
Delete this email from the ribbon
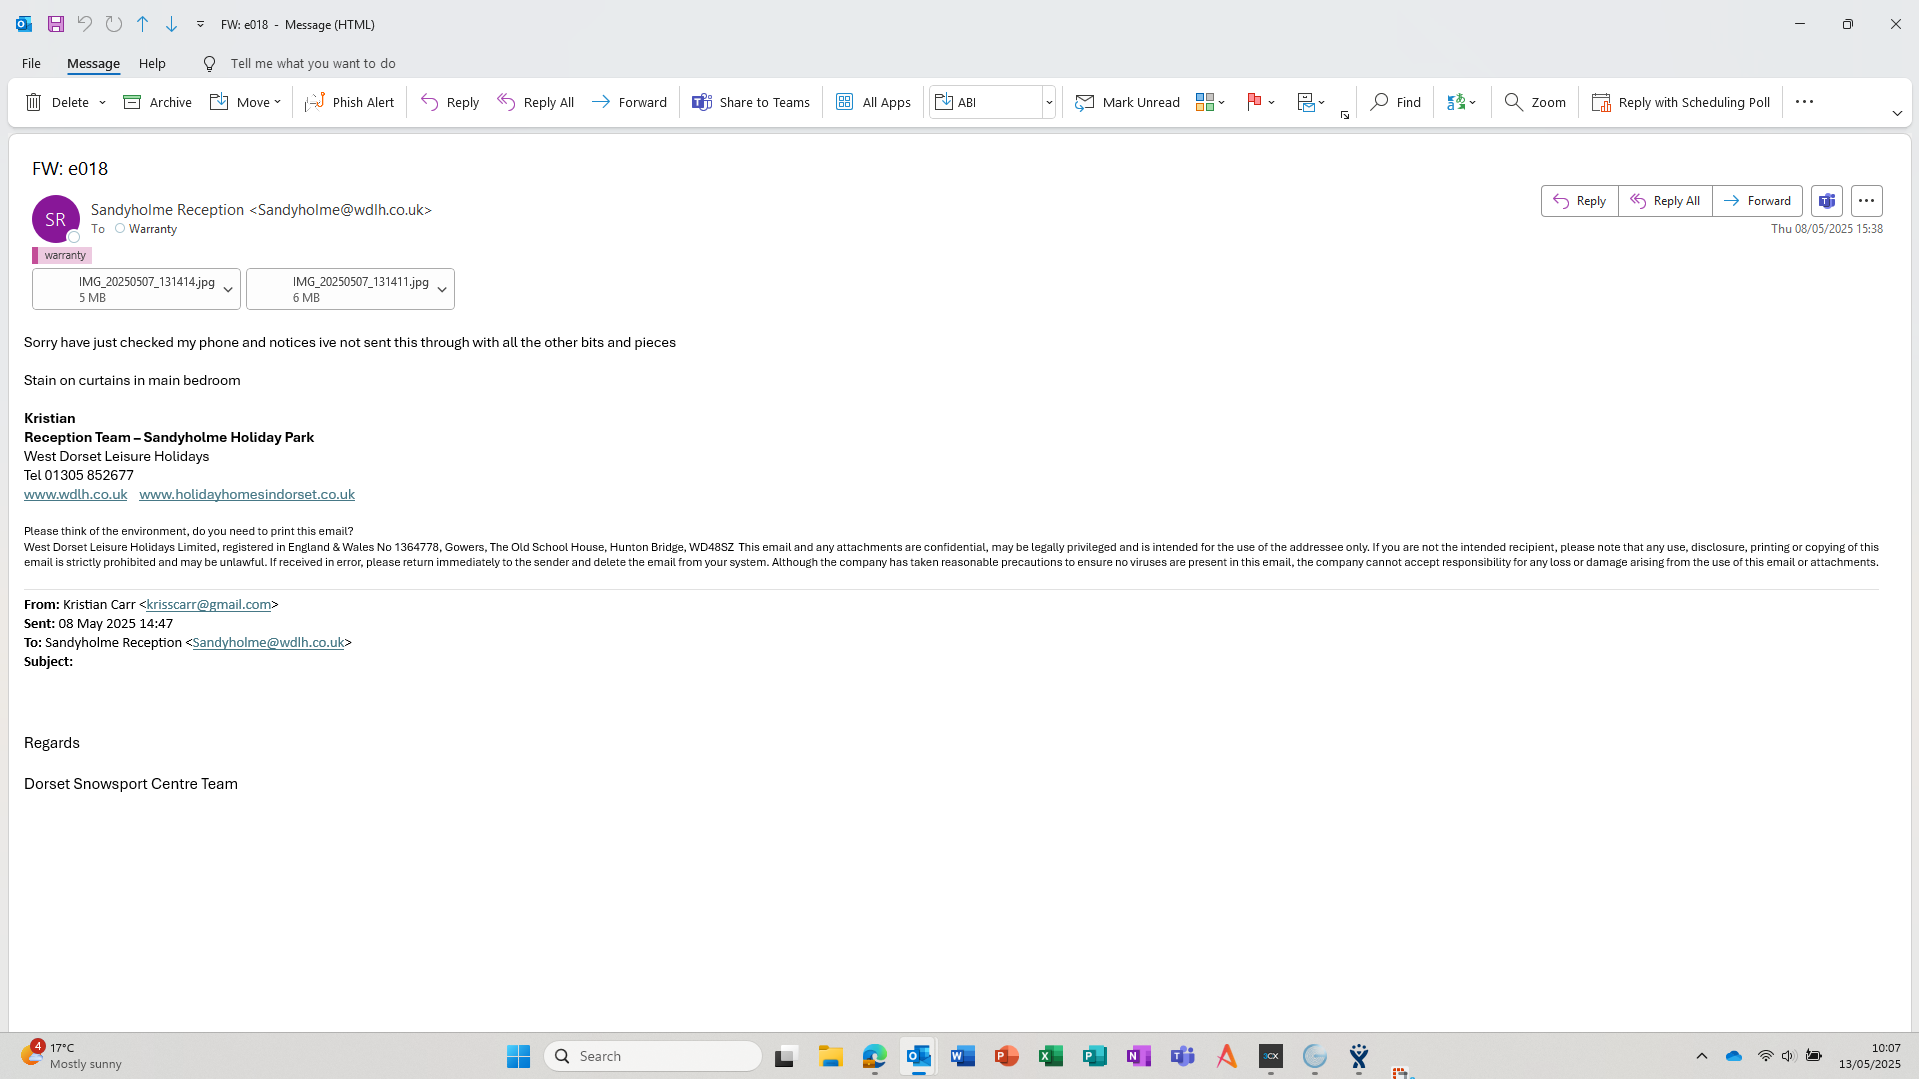pos(58,102)
